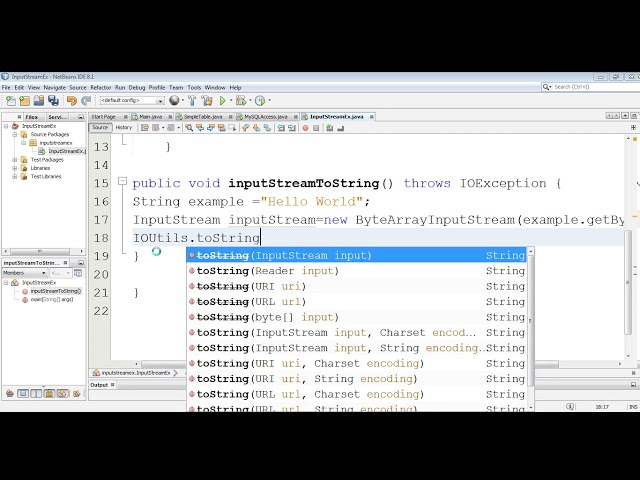Click the Sort icon in Navigator bottom bar

point(76,393)
